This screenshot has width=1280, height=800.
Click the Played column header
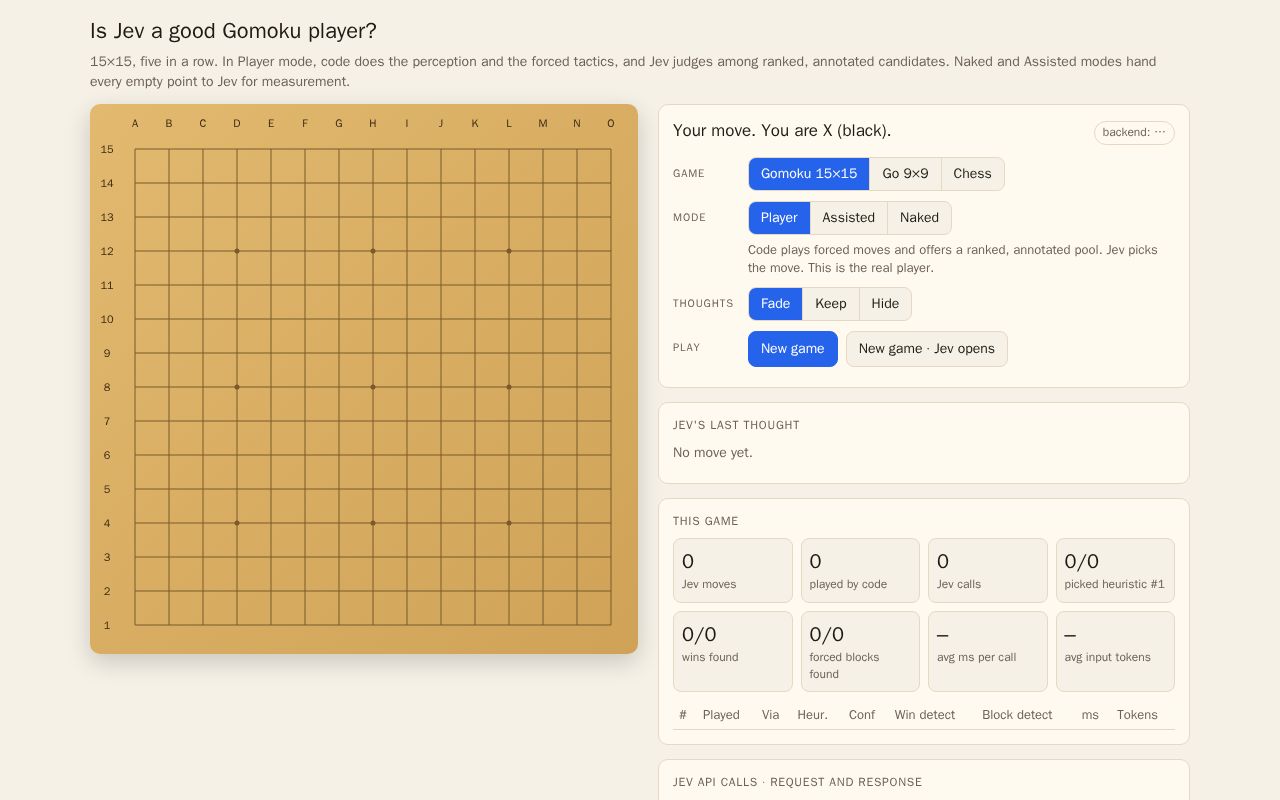pyautogui.click(x=721, y=715)
